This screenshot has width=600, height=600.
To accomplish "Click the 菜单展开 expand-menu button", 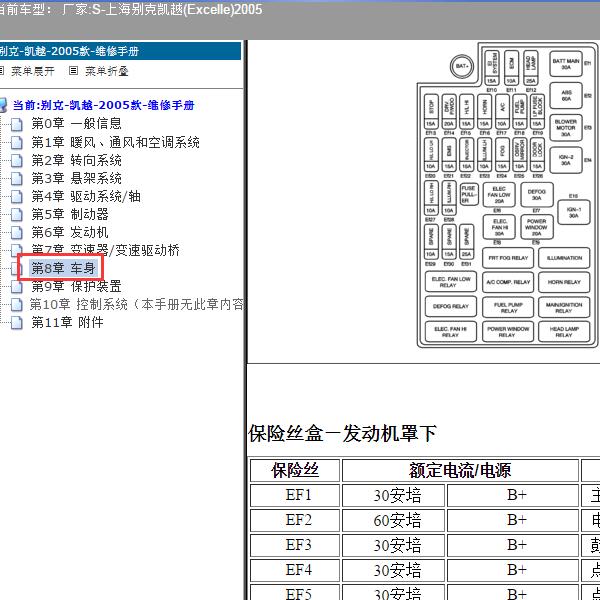I will coord(33,71).
